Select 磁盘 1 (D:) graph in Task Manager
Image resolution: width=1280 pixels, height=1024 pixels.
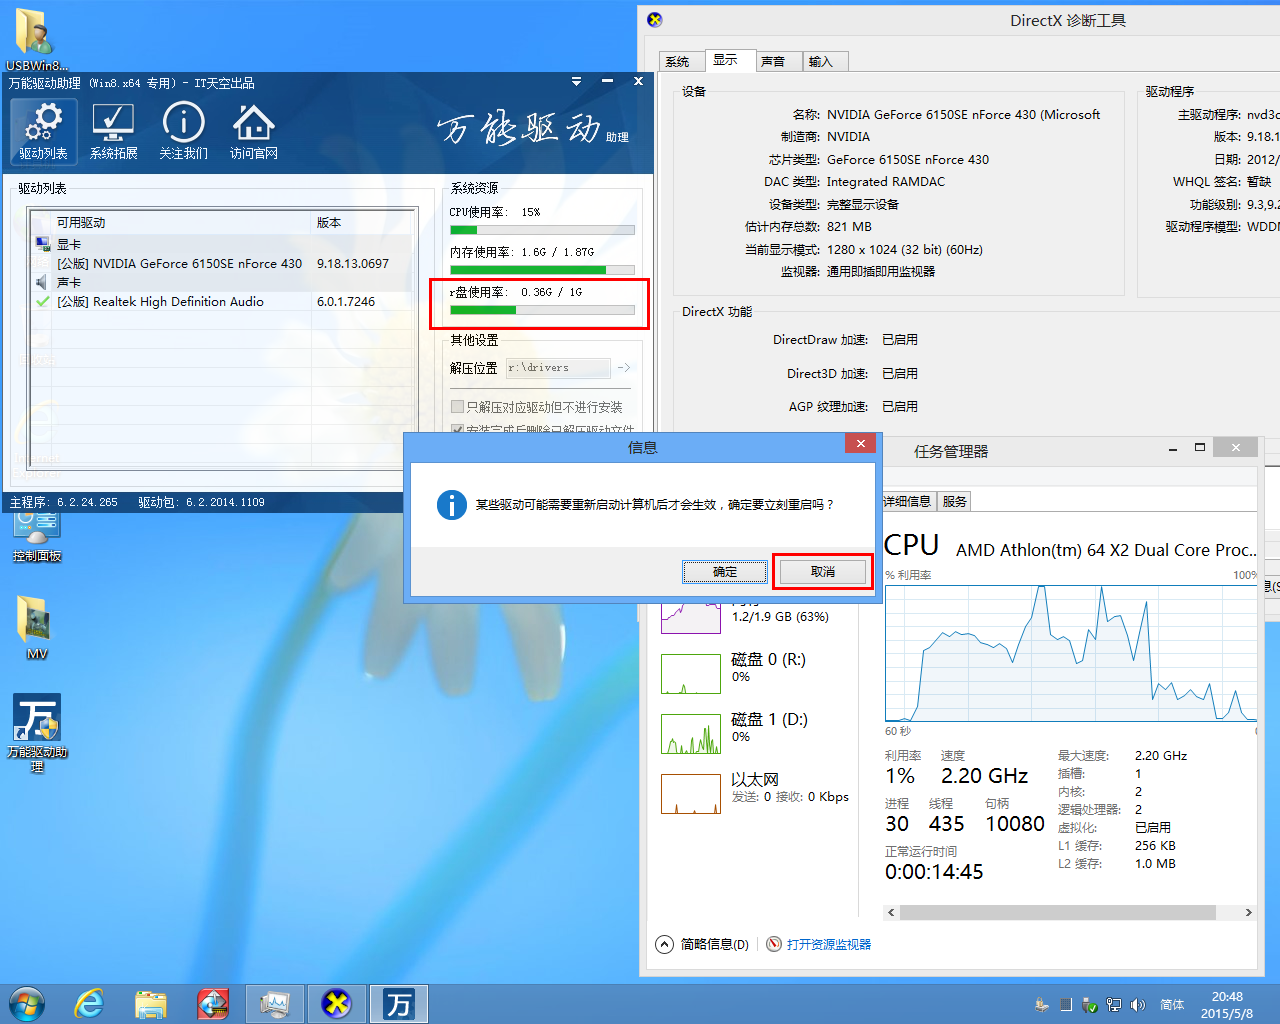click(x=691, y=734)
